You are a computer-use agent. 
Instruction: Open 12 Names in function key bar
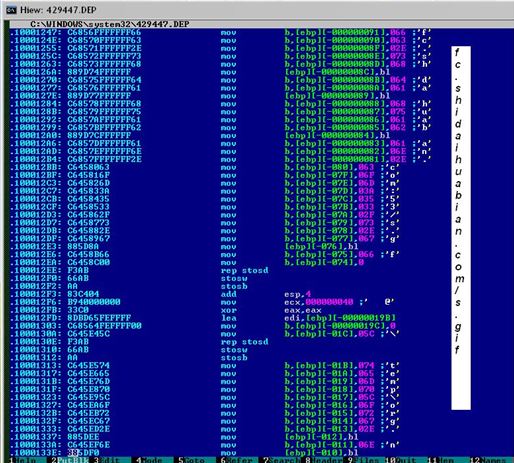point(490,460)
